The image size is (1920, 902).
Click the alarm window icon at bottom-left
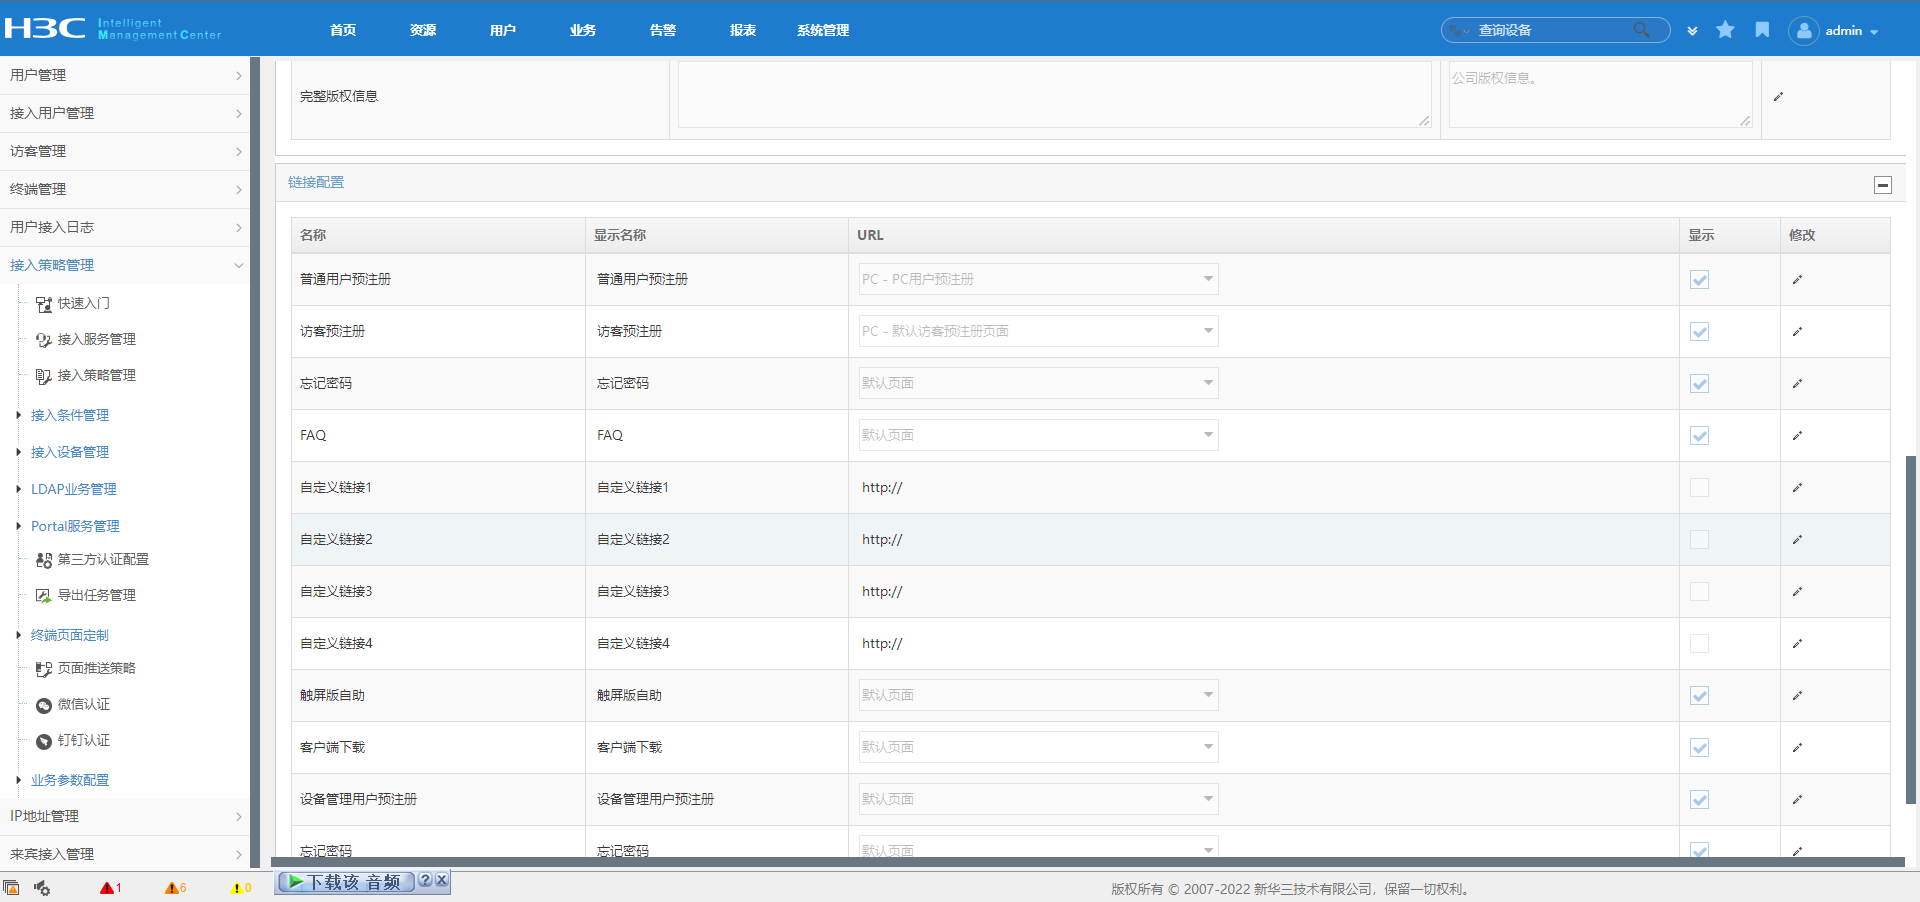point(11,887)
